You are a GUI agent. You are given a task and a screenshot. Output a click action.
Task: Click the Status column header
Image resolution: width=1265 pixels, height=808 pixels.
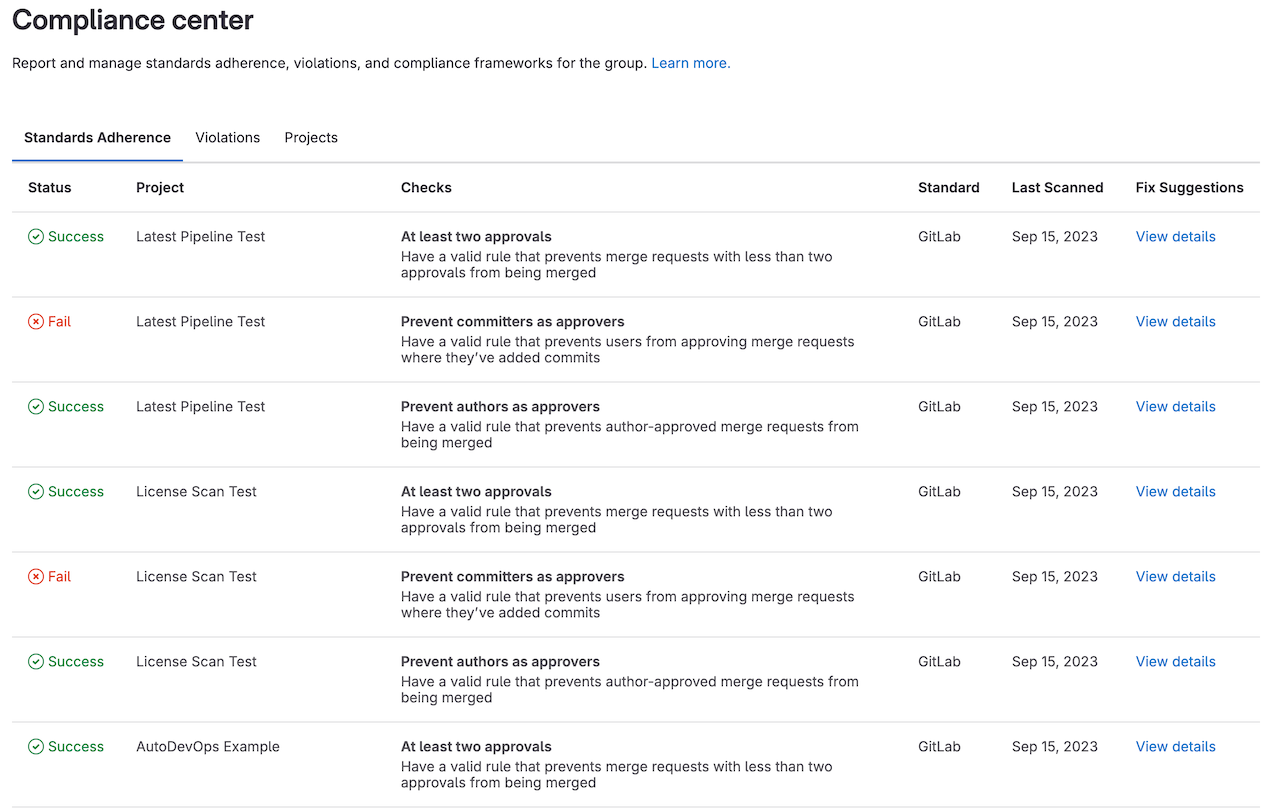pyautogui.click(x=50, y=188)
